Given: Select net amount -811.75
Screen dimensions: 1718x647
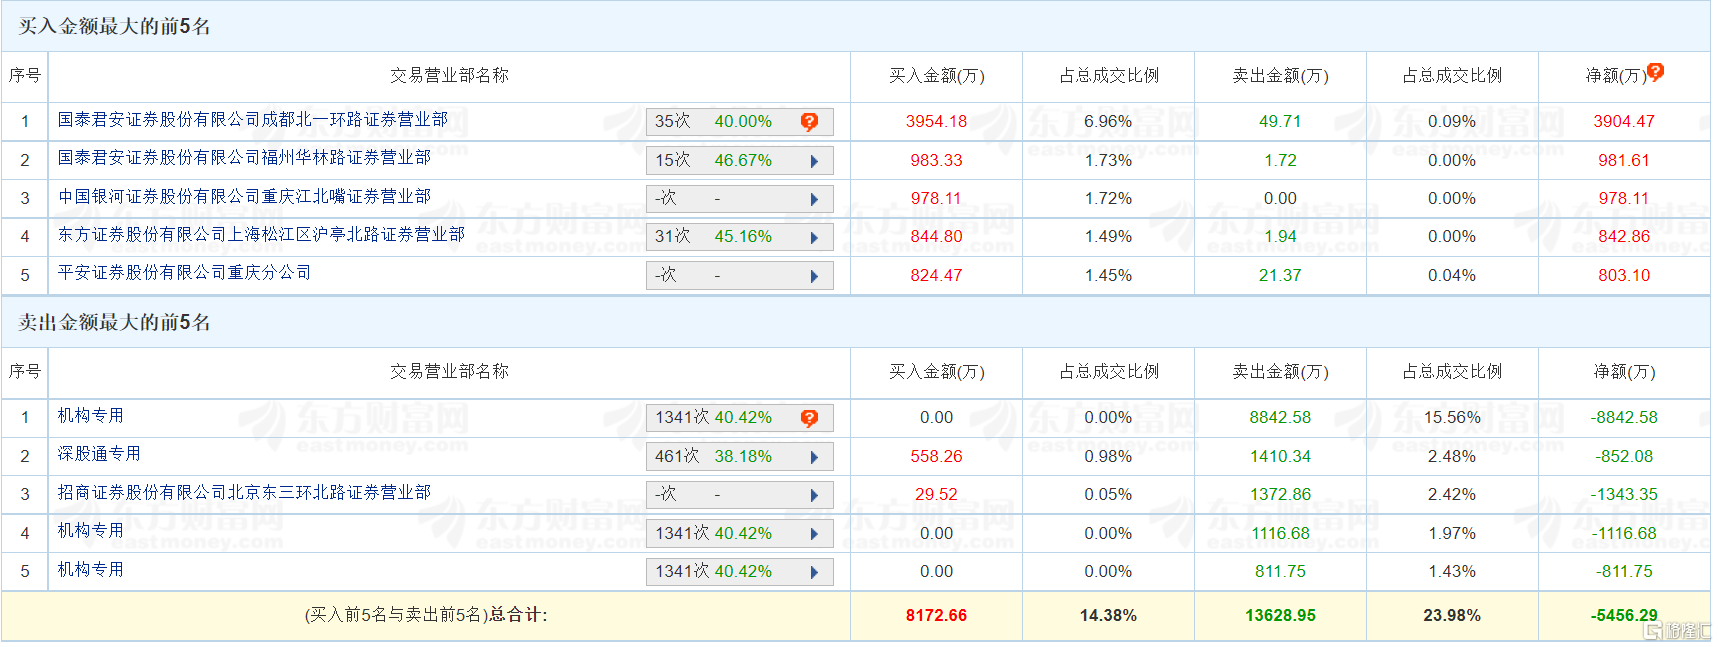Looking at the screenshot, I should tap(1624, 571).
